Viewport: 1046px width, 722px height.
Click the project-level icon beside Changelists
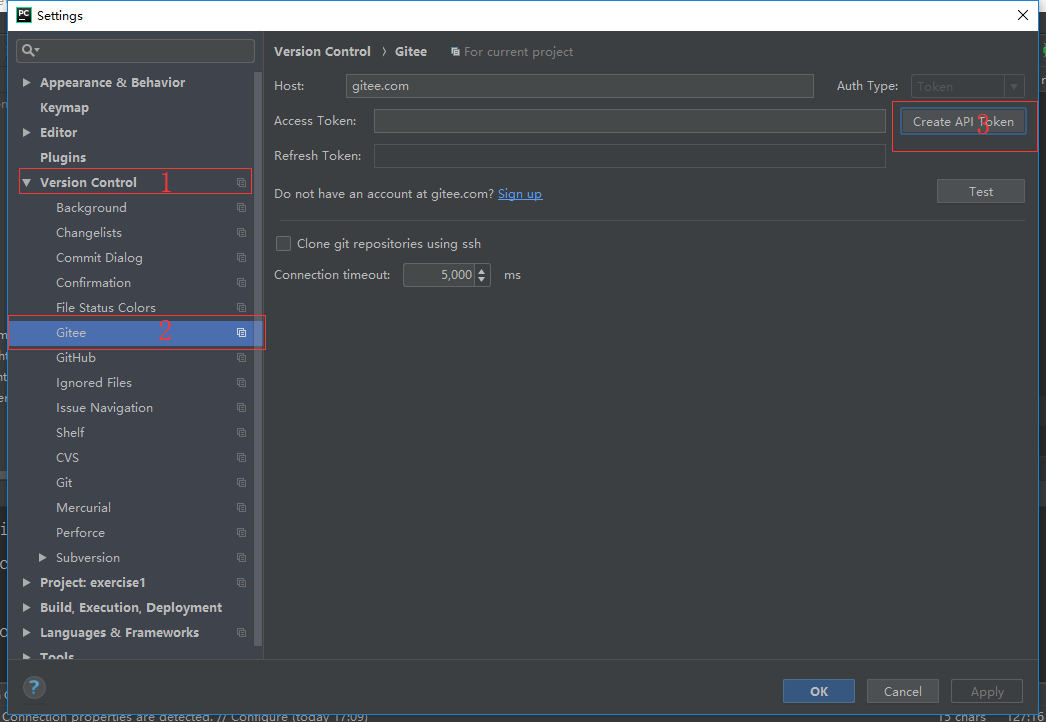(241, 233)
